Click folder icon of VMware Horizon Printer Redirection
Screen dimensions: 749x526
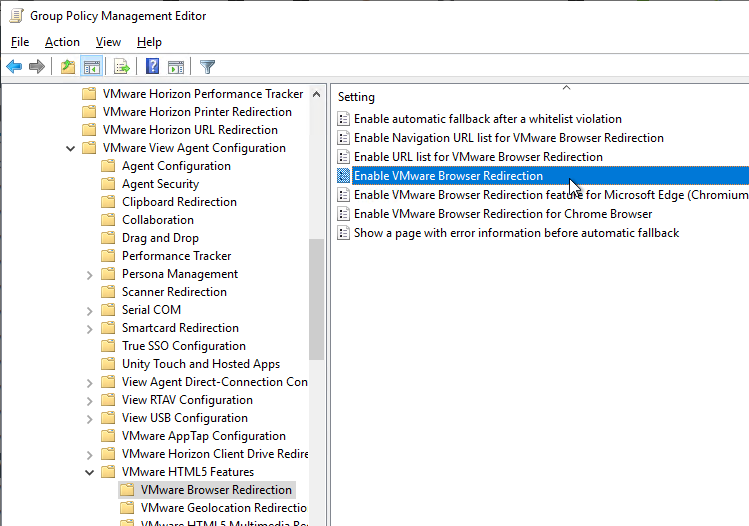89,112
